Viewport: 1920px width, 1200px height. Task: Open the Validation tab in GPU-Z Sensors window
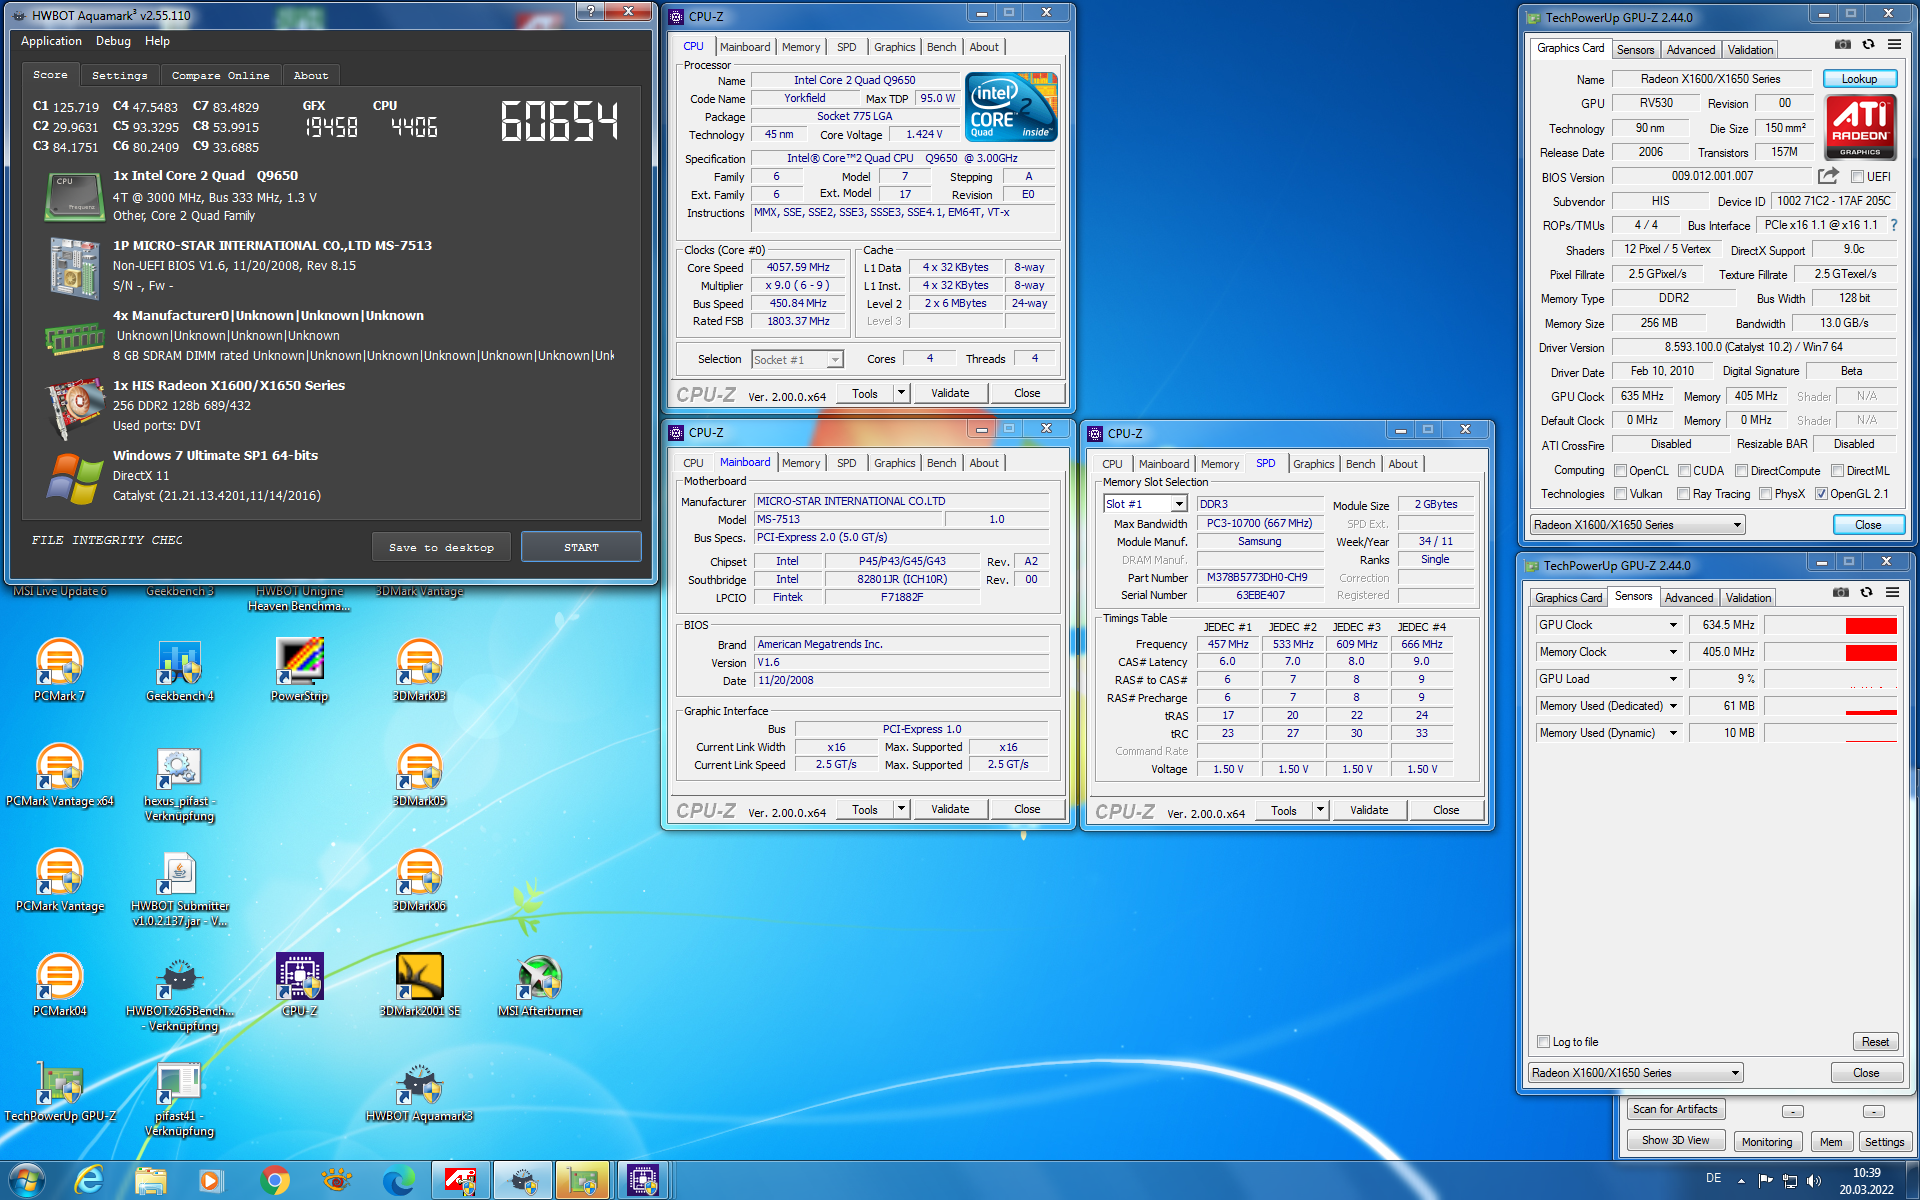[1748, 598]
